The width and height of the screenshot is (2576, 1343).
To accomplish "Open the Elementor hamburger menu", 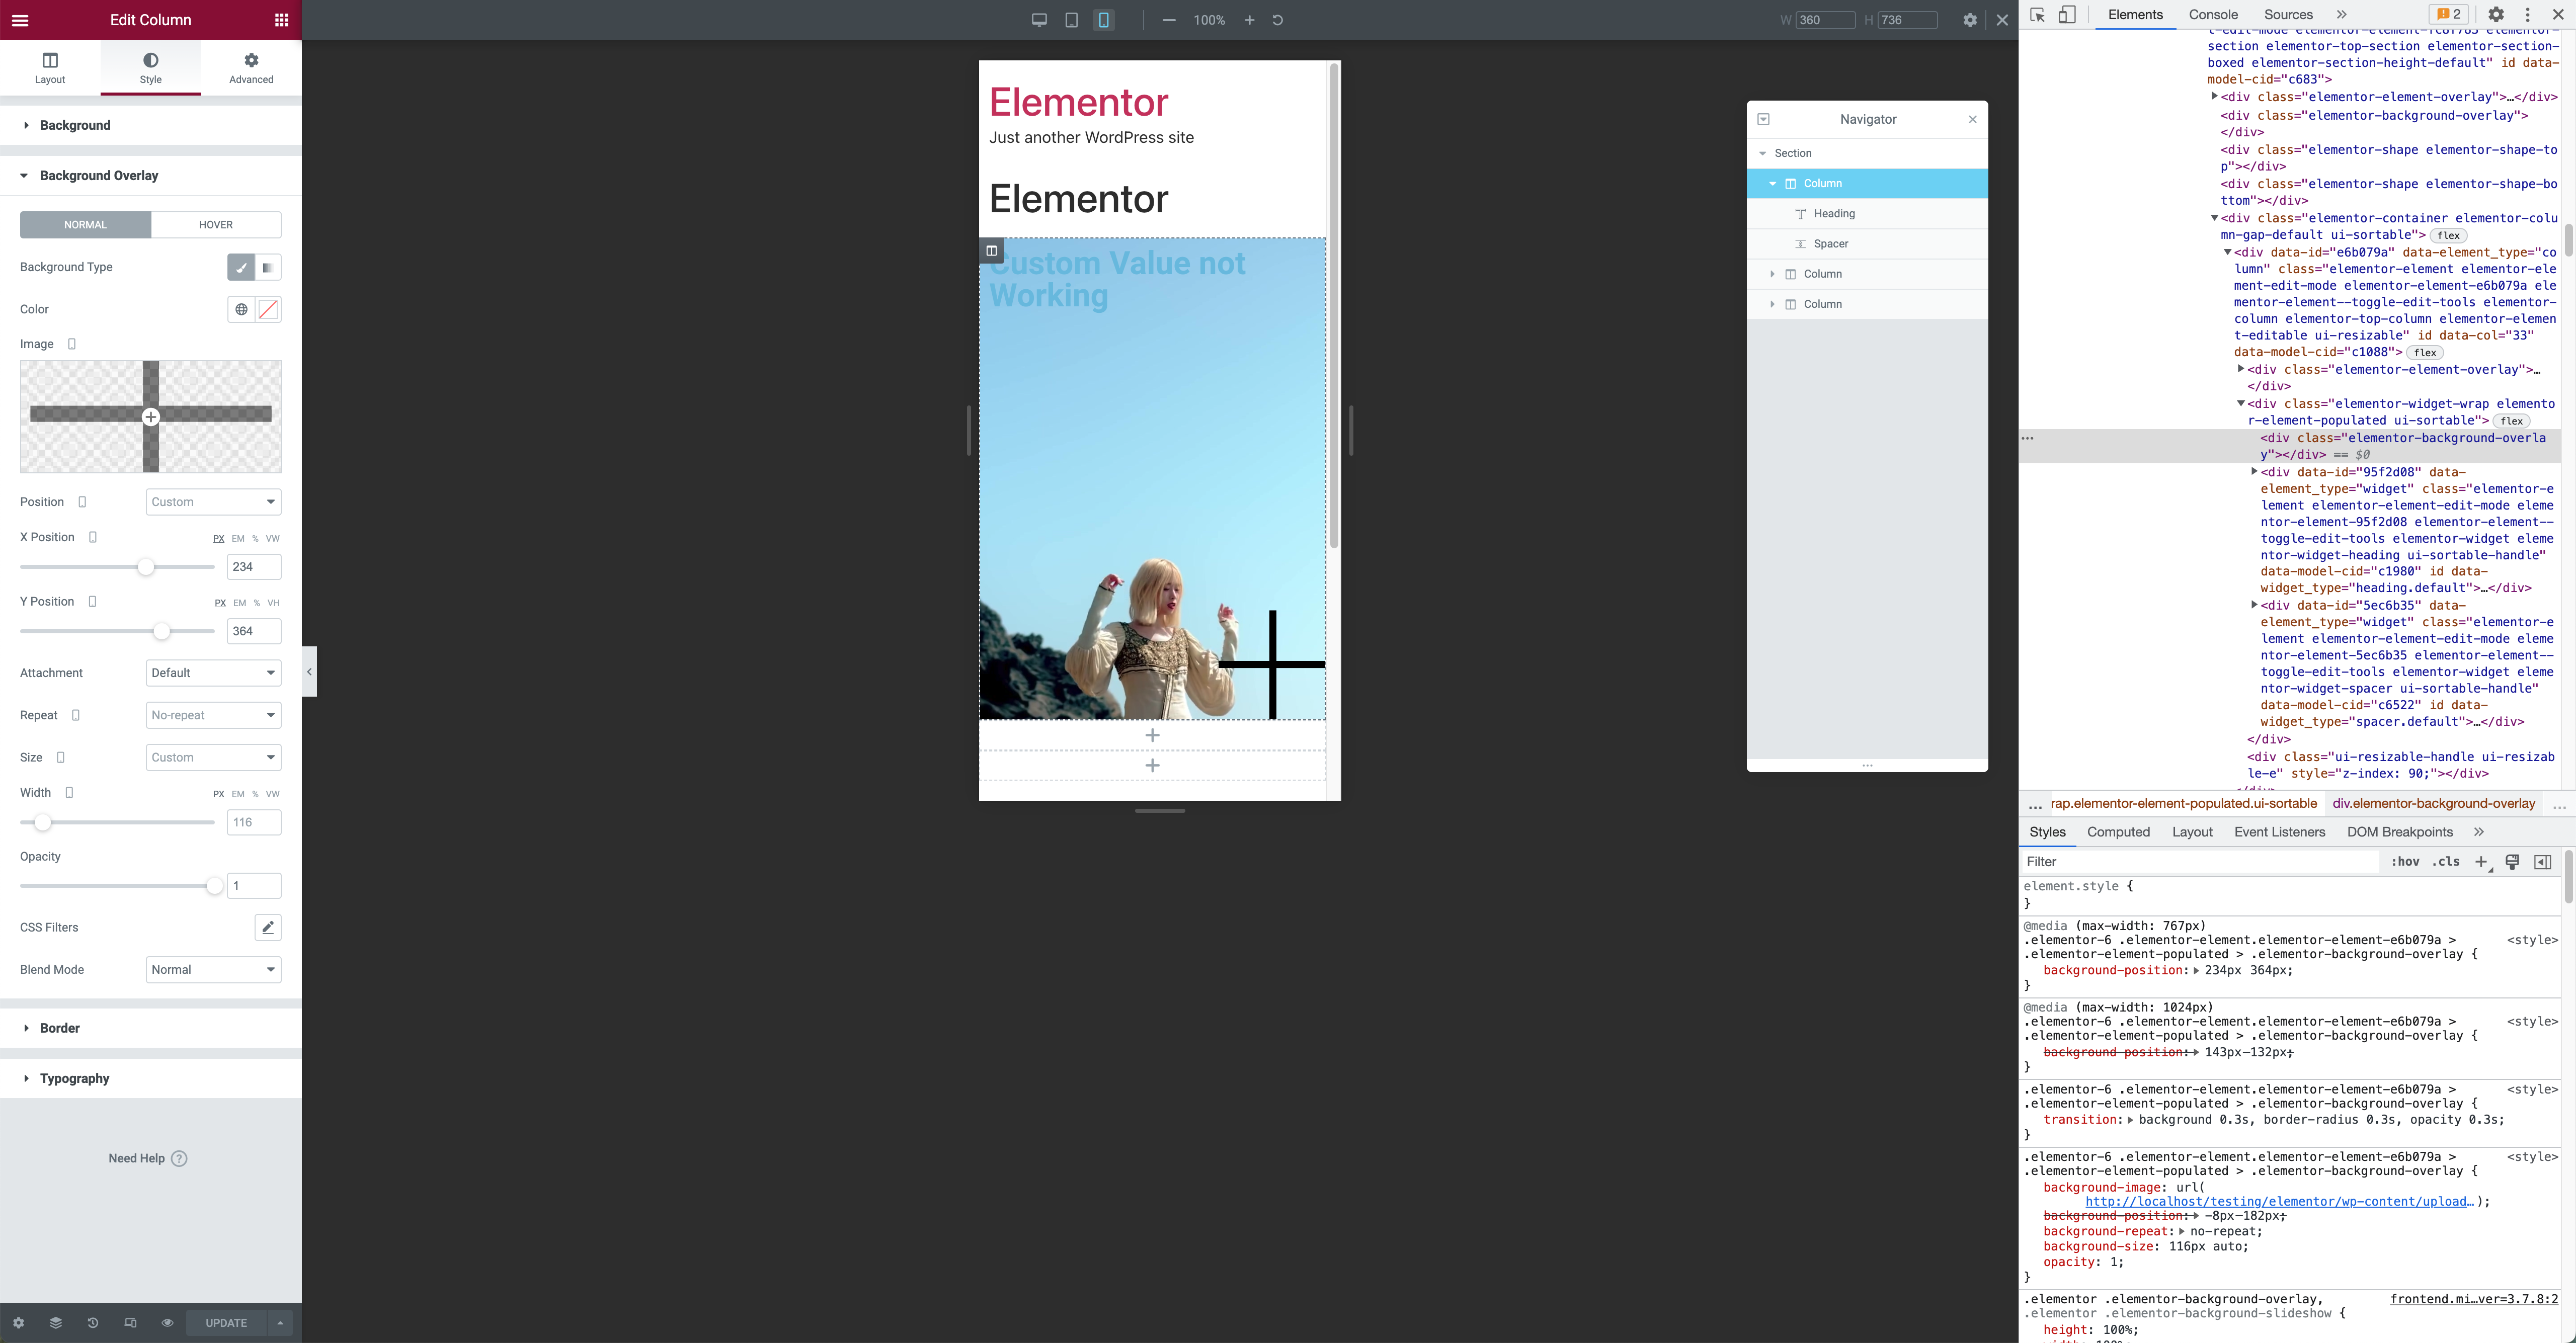I will coord(19,20).
